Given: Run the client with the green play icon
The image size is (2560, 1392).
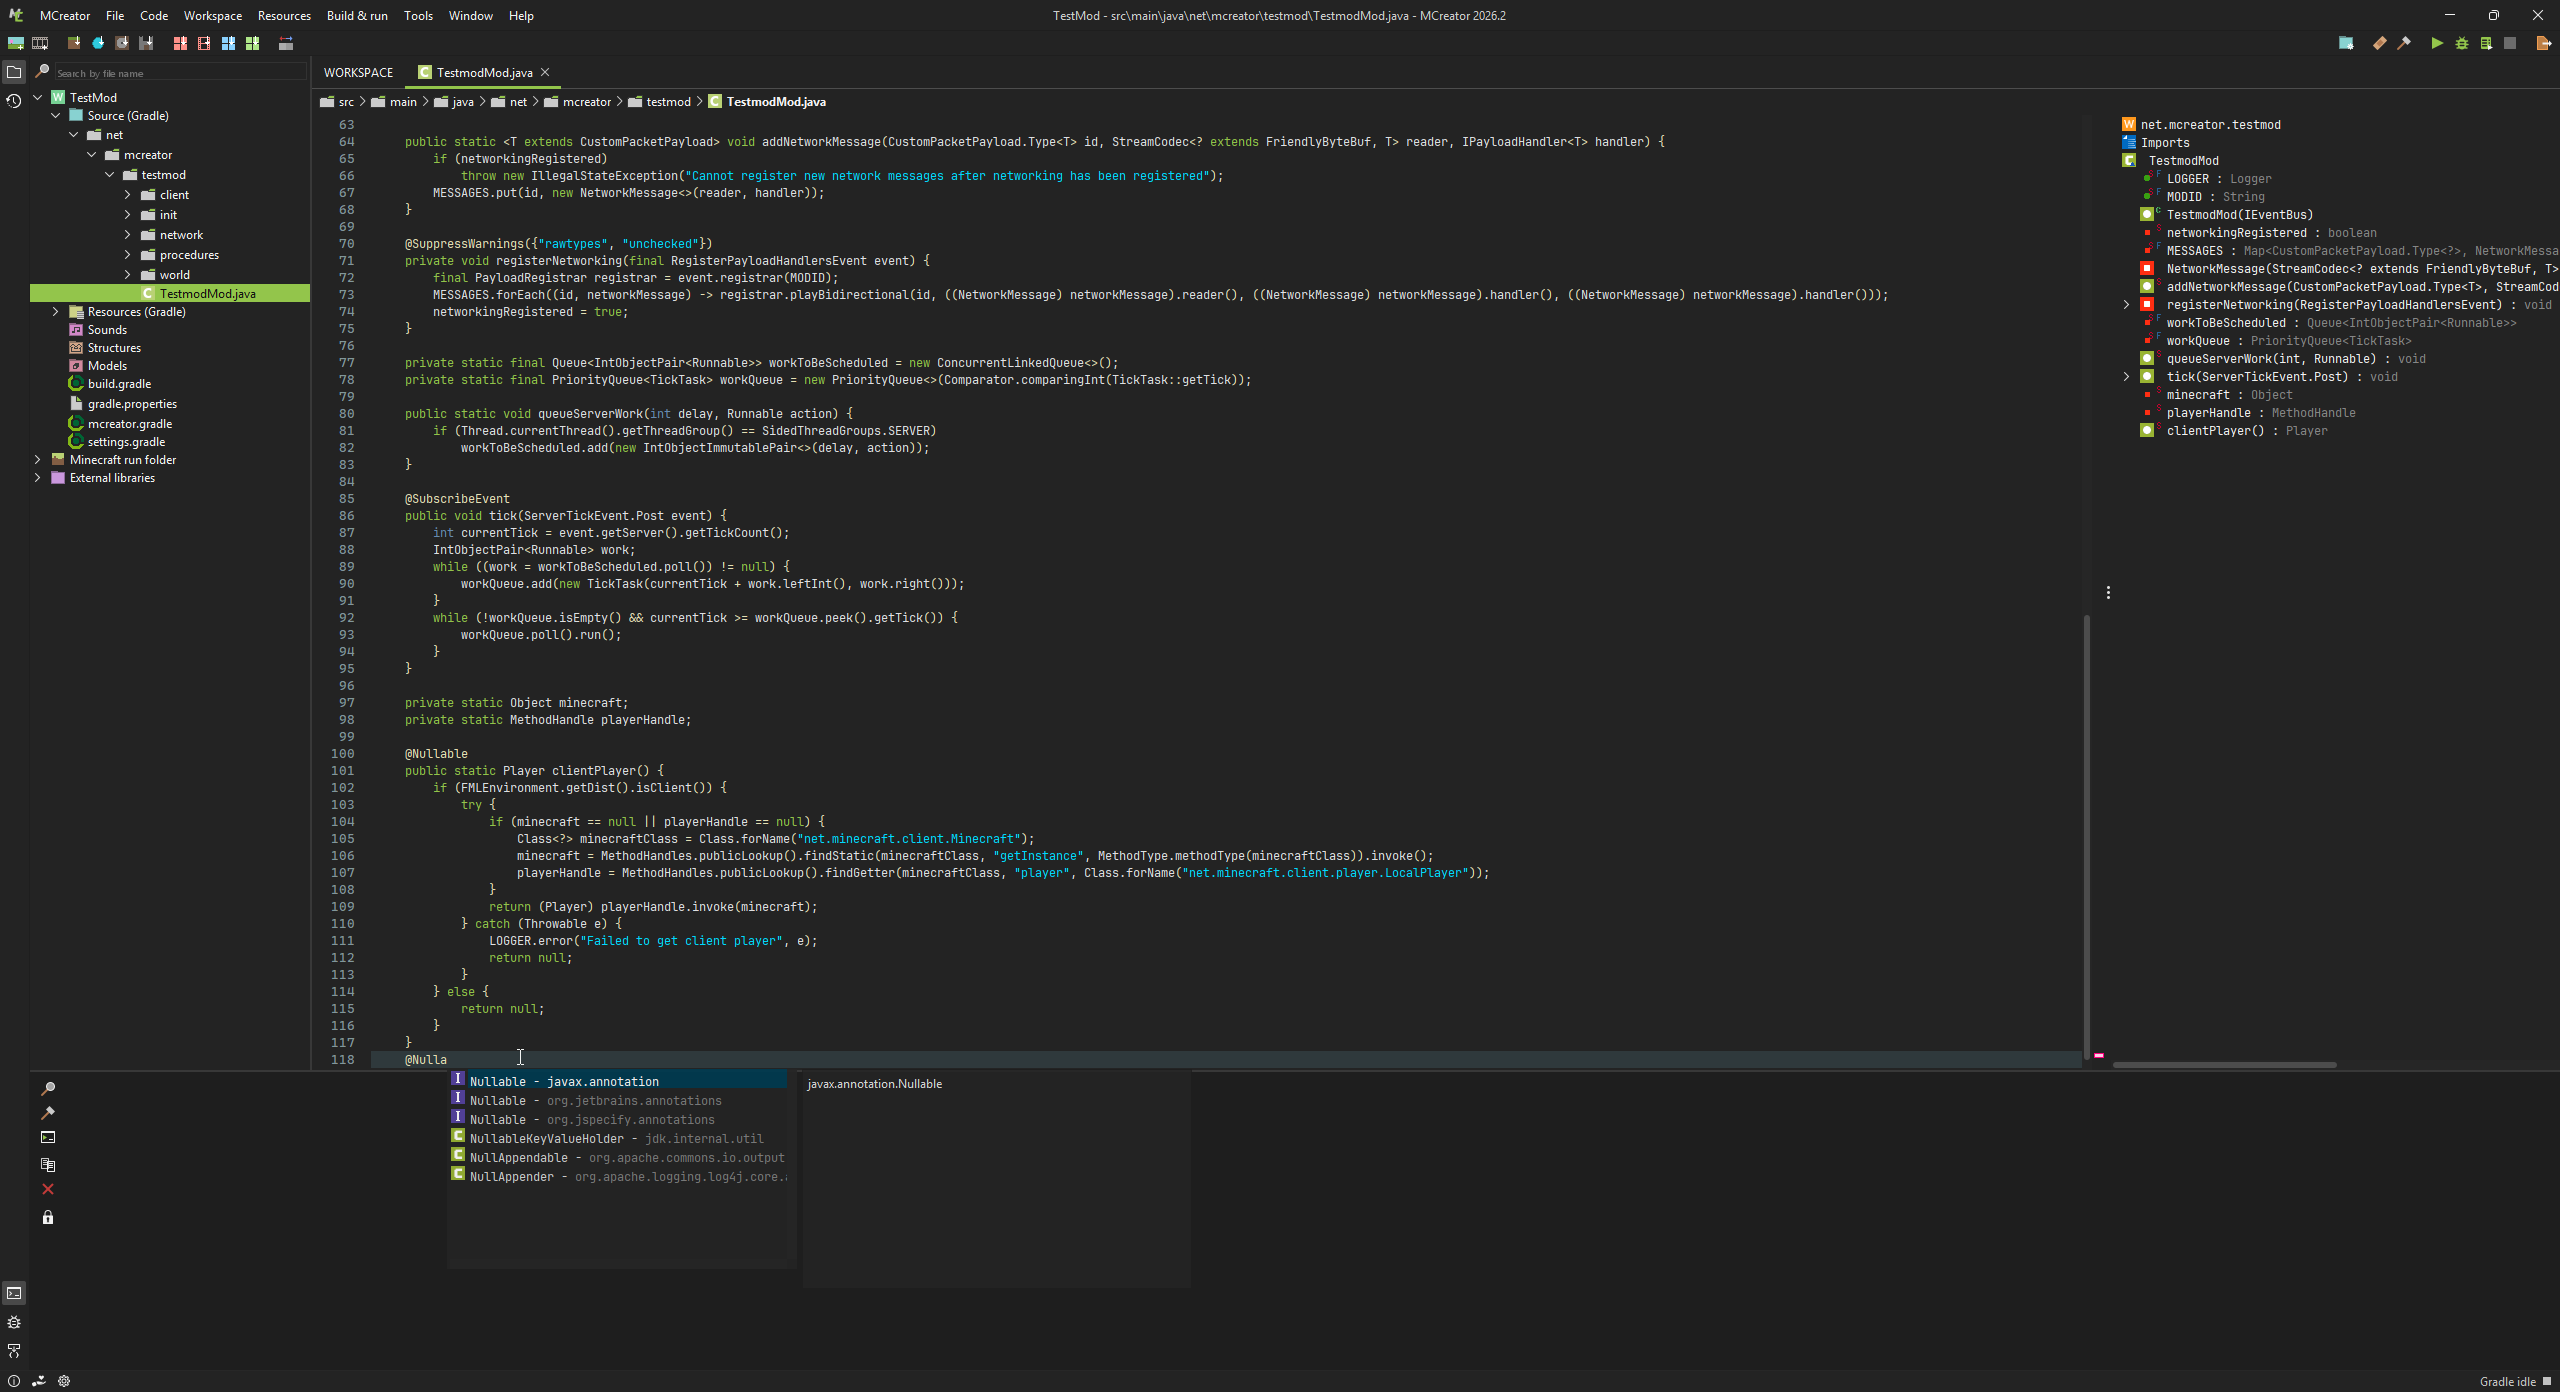Looking at the screenshot, I should 2437,43.
